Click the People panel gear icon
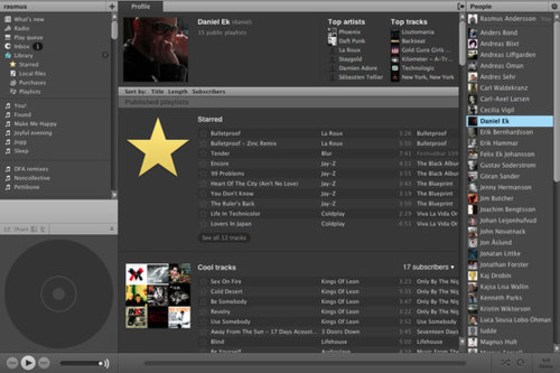Viewport: 560px width, 373px height. pos(554,6)
